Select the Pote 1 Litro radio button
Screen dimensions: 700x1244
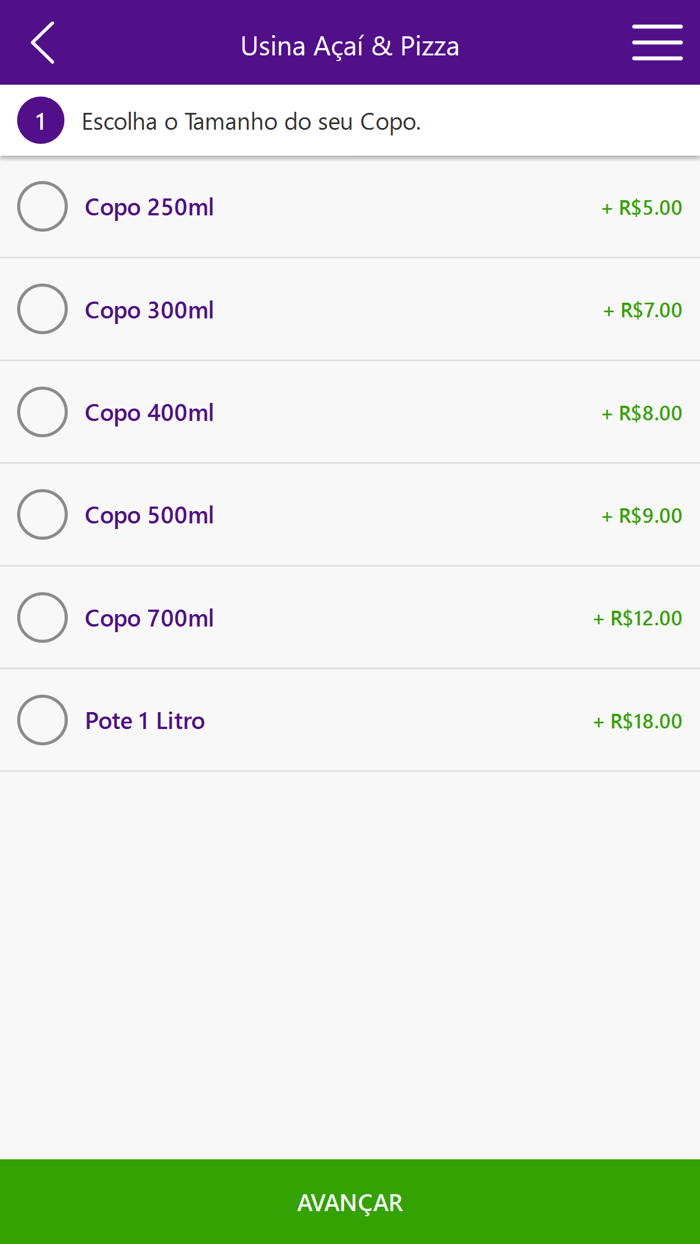point(42,720)
